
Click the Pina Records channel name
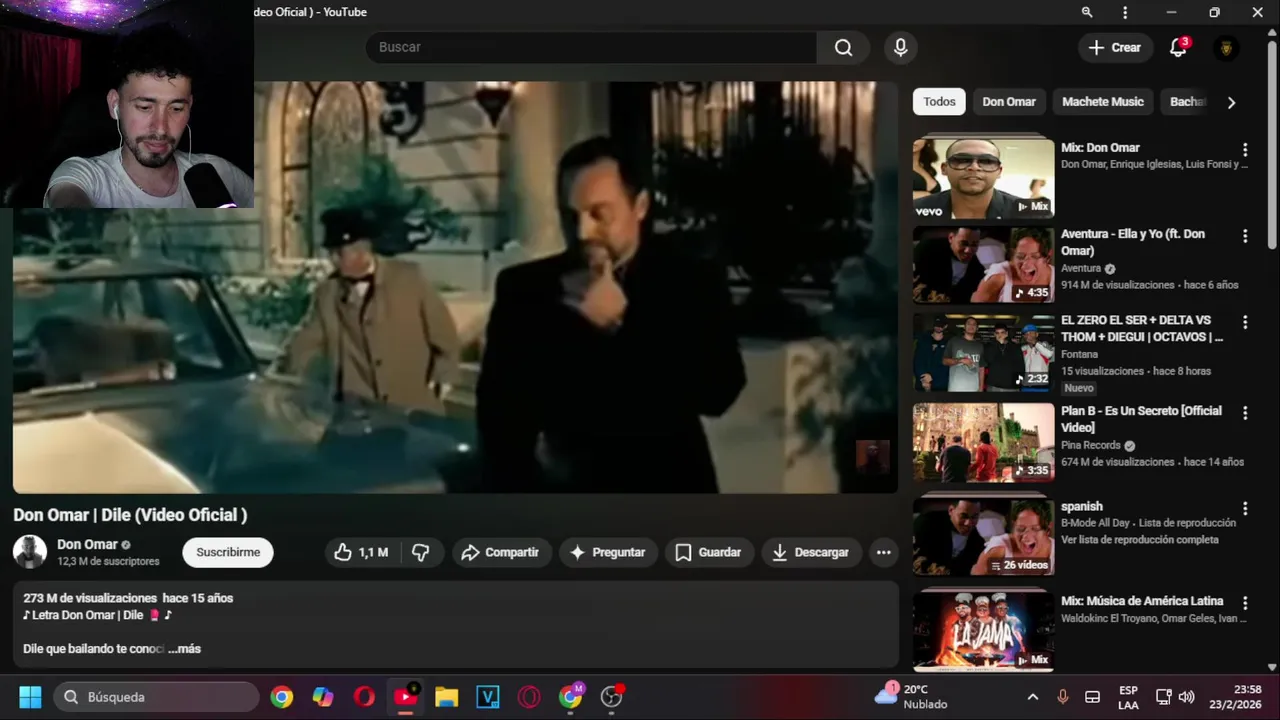1090,445
